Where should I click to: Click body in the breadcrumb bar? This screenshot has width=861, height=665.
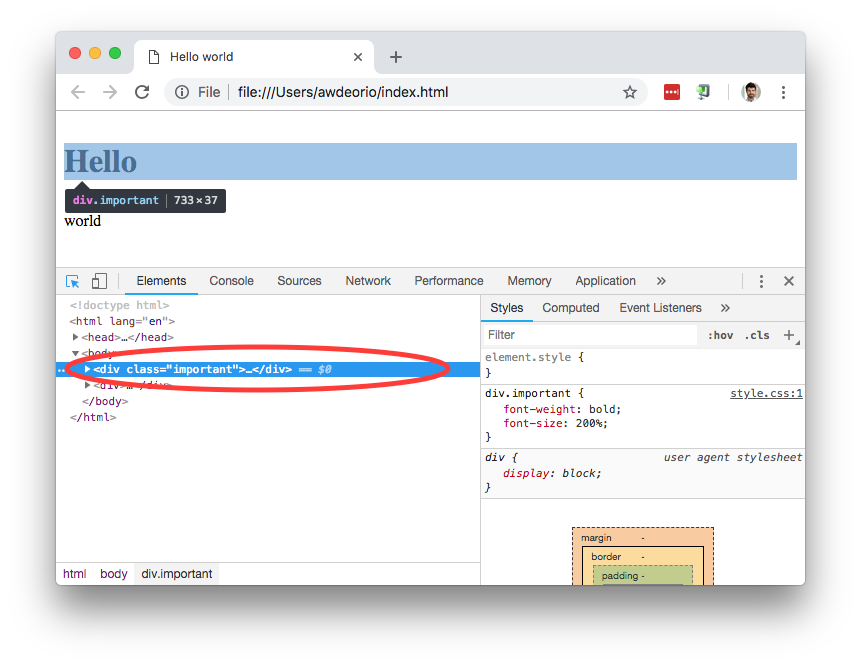[114, 574]
